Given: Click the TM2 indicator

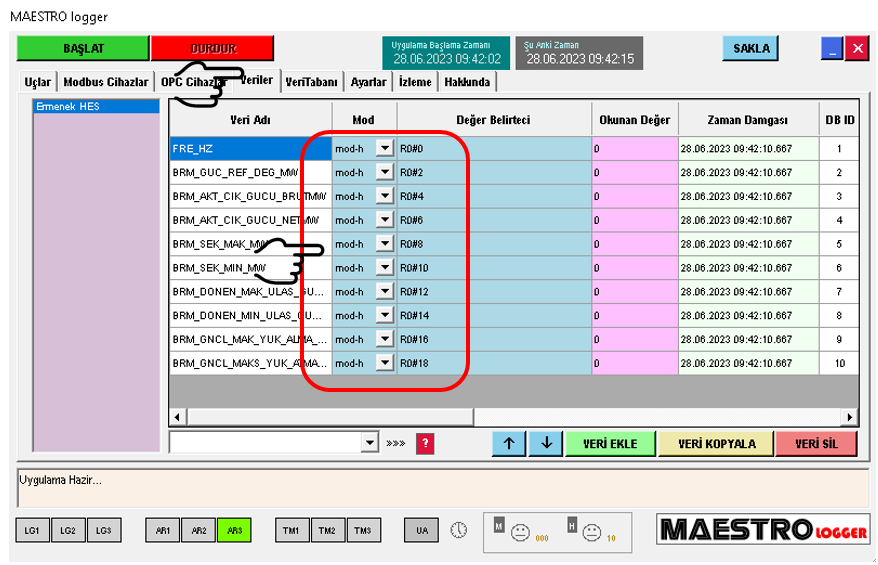Looking at the screenshot, I should click(328, 530).
